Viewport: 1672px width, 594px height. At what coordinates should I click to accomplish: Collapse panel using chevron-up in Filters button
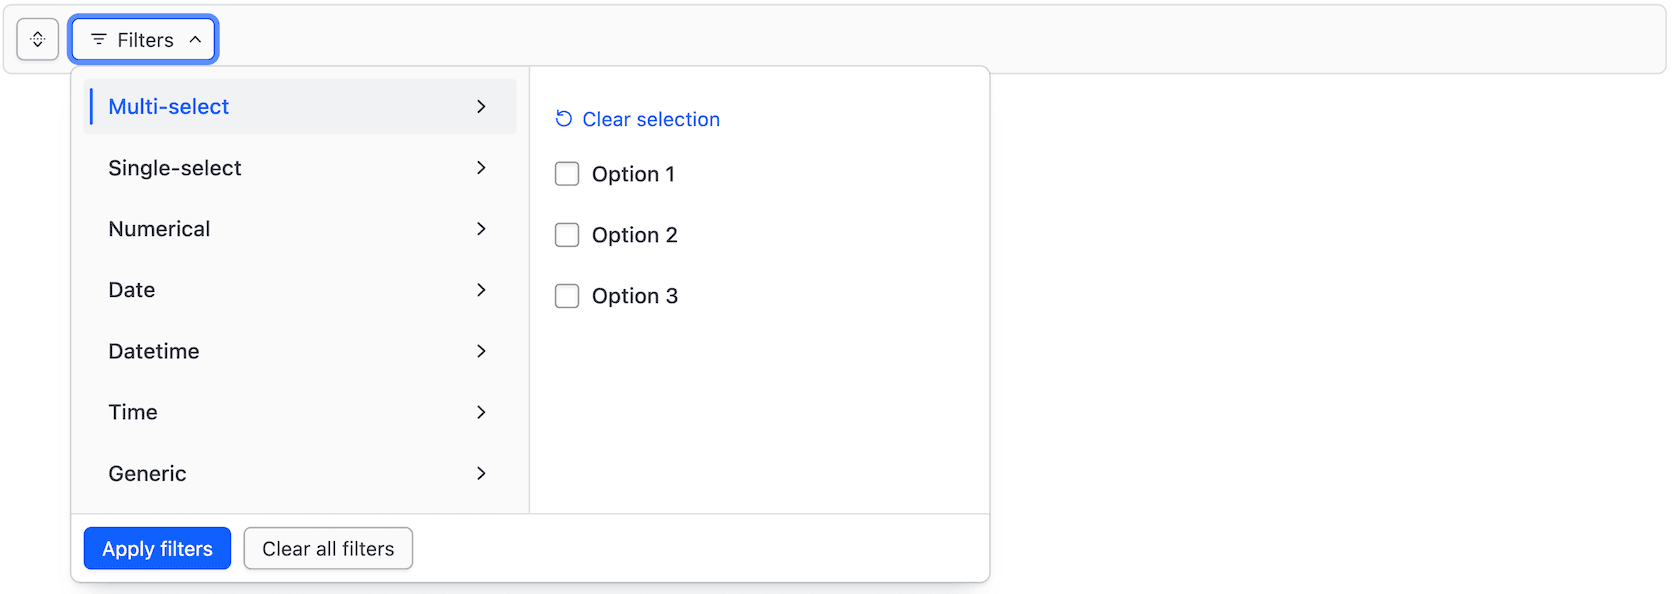click(196, 39)
